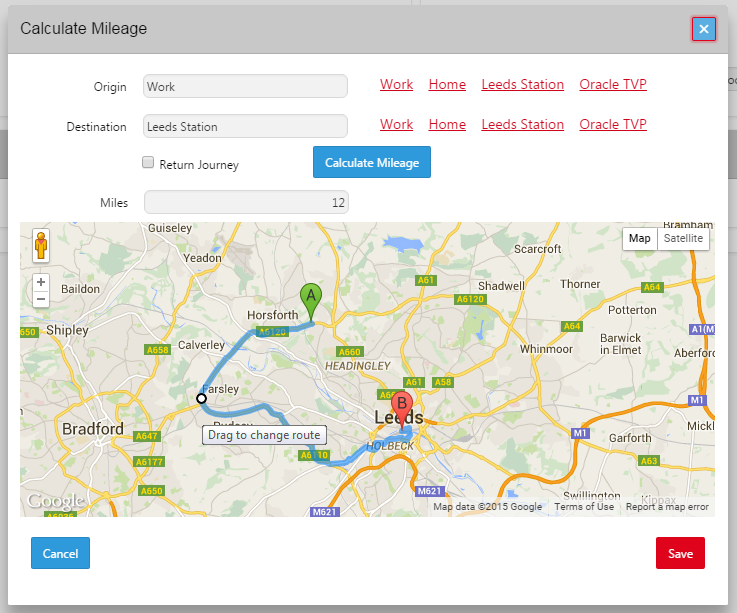Screen dimensions: 737x613
Task: Click the Horsforth label on the map
Action: point(273,315)
